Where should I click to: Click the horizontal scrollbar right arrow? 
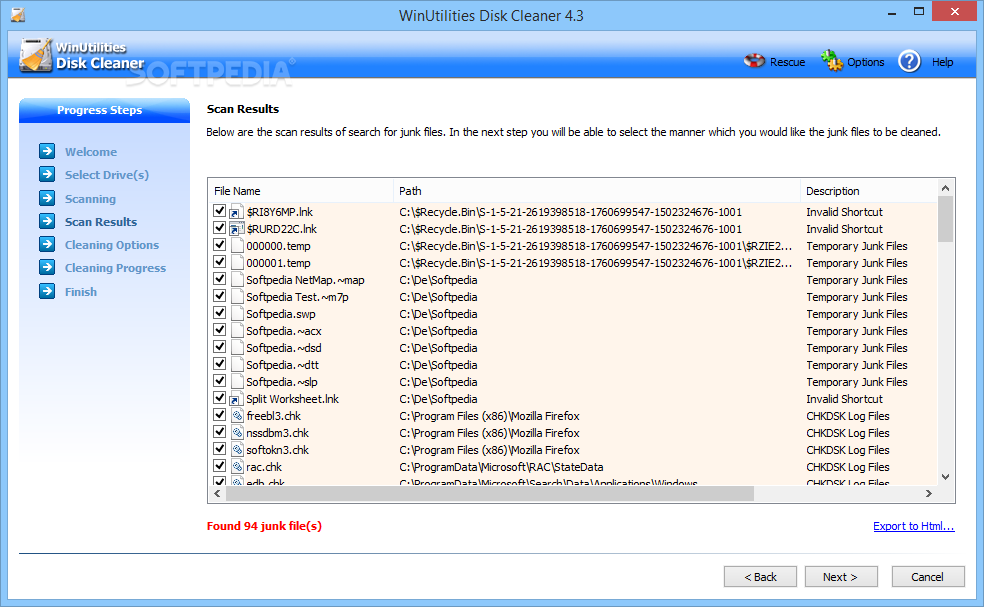pos(929,494)
